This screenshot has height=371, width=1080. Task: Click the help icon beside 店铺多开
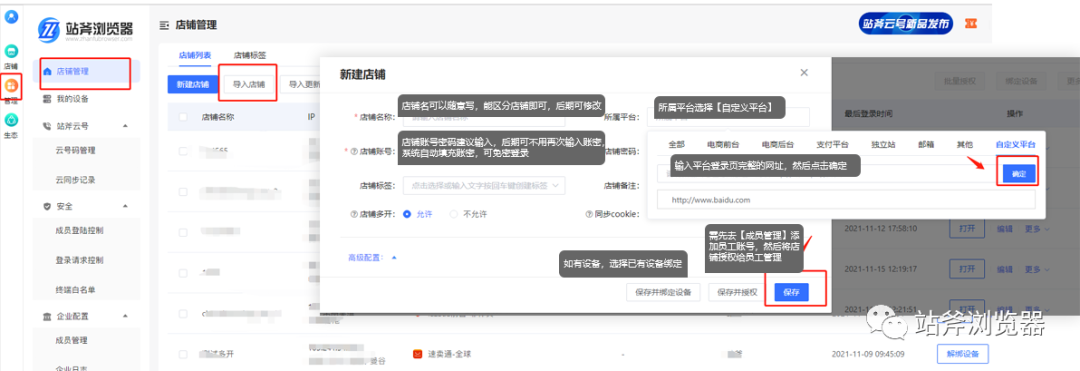point(355,214)
